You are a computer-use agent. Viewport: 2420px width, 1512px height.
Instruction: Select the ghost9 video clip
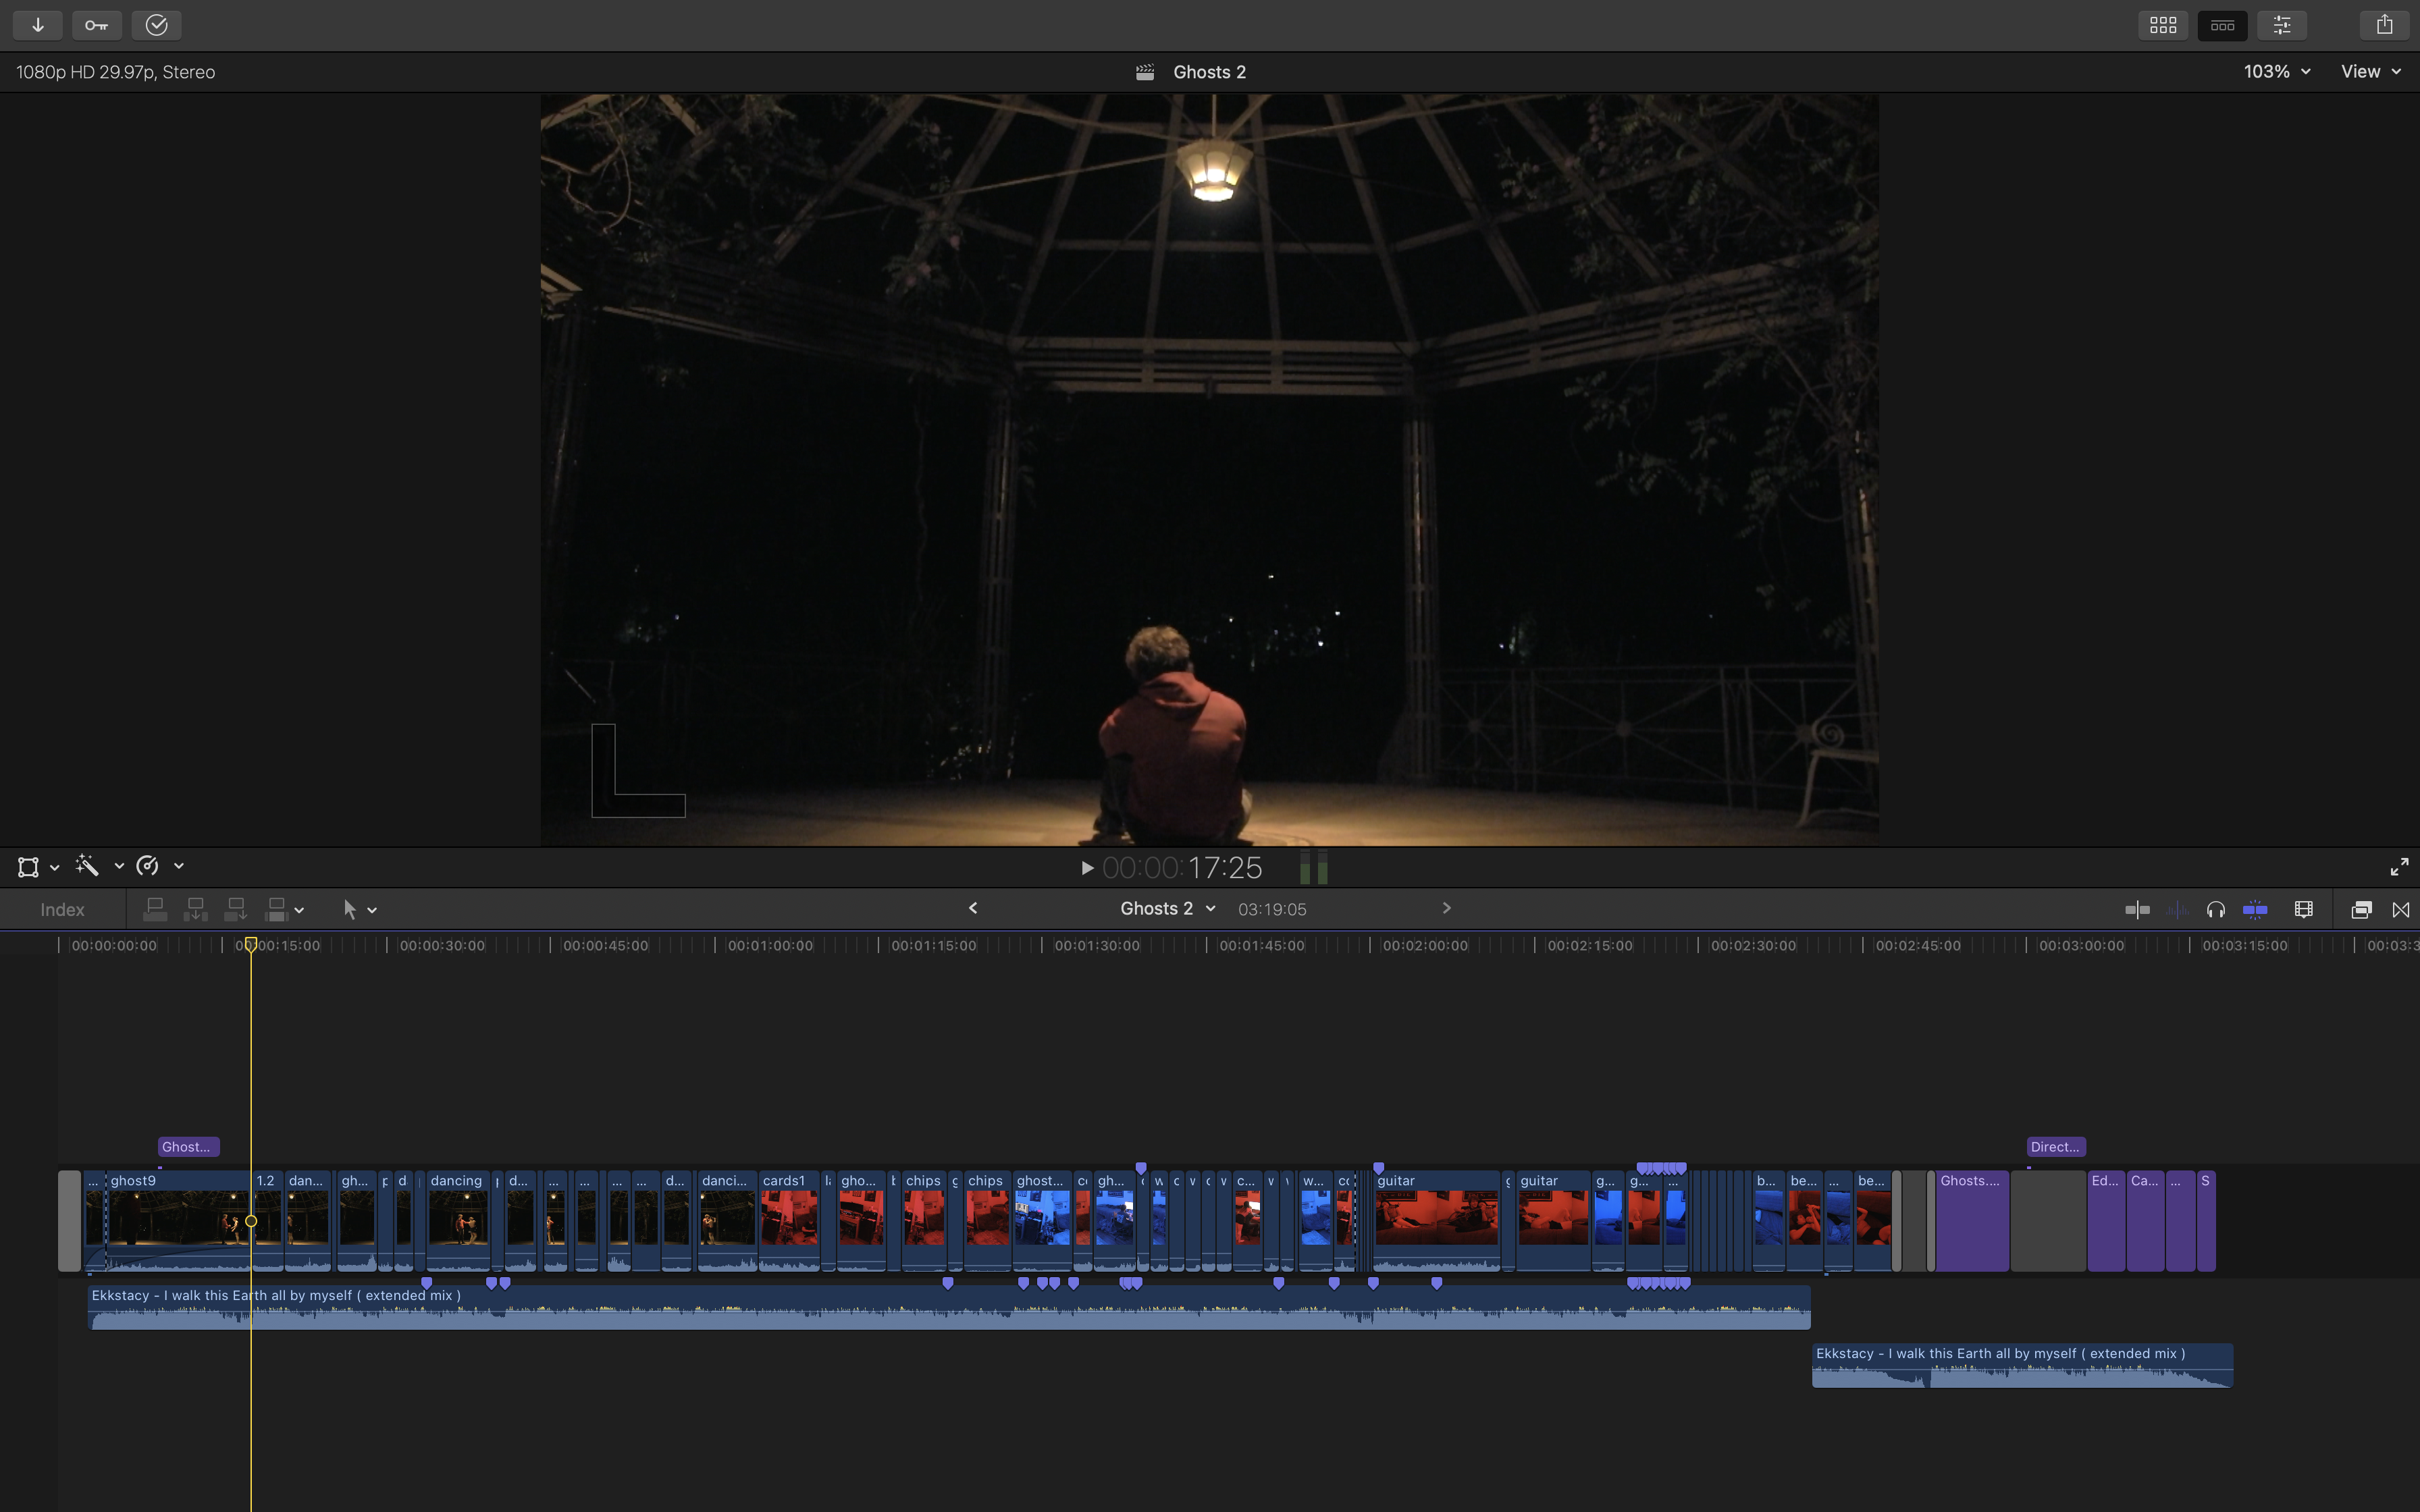(x=179, y=1221)
